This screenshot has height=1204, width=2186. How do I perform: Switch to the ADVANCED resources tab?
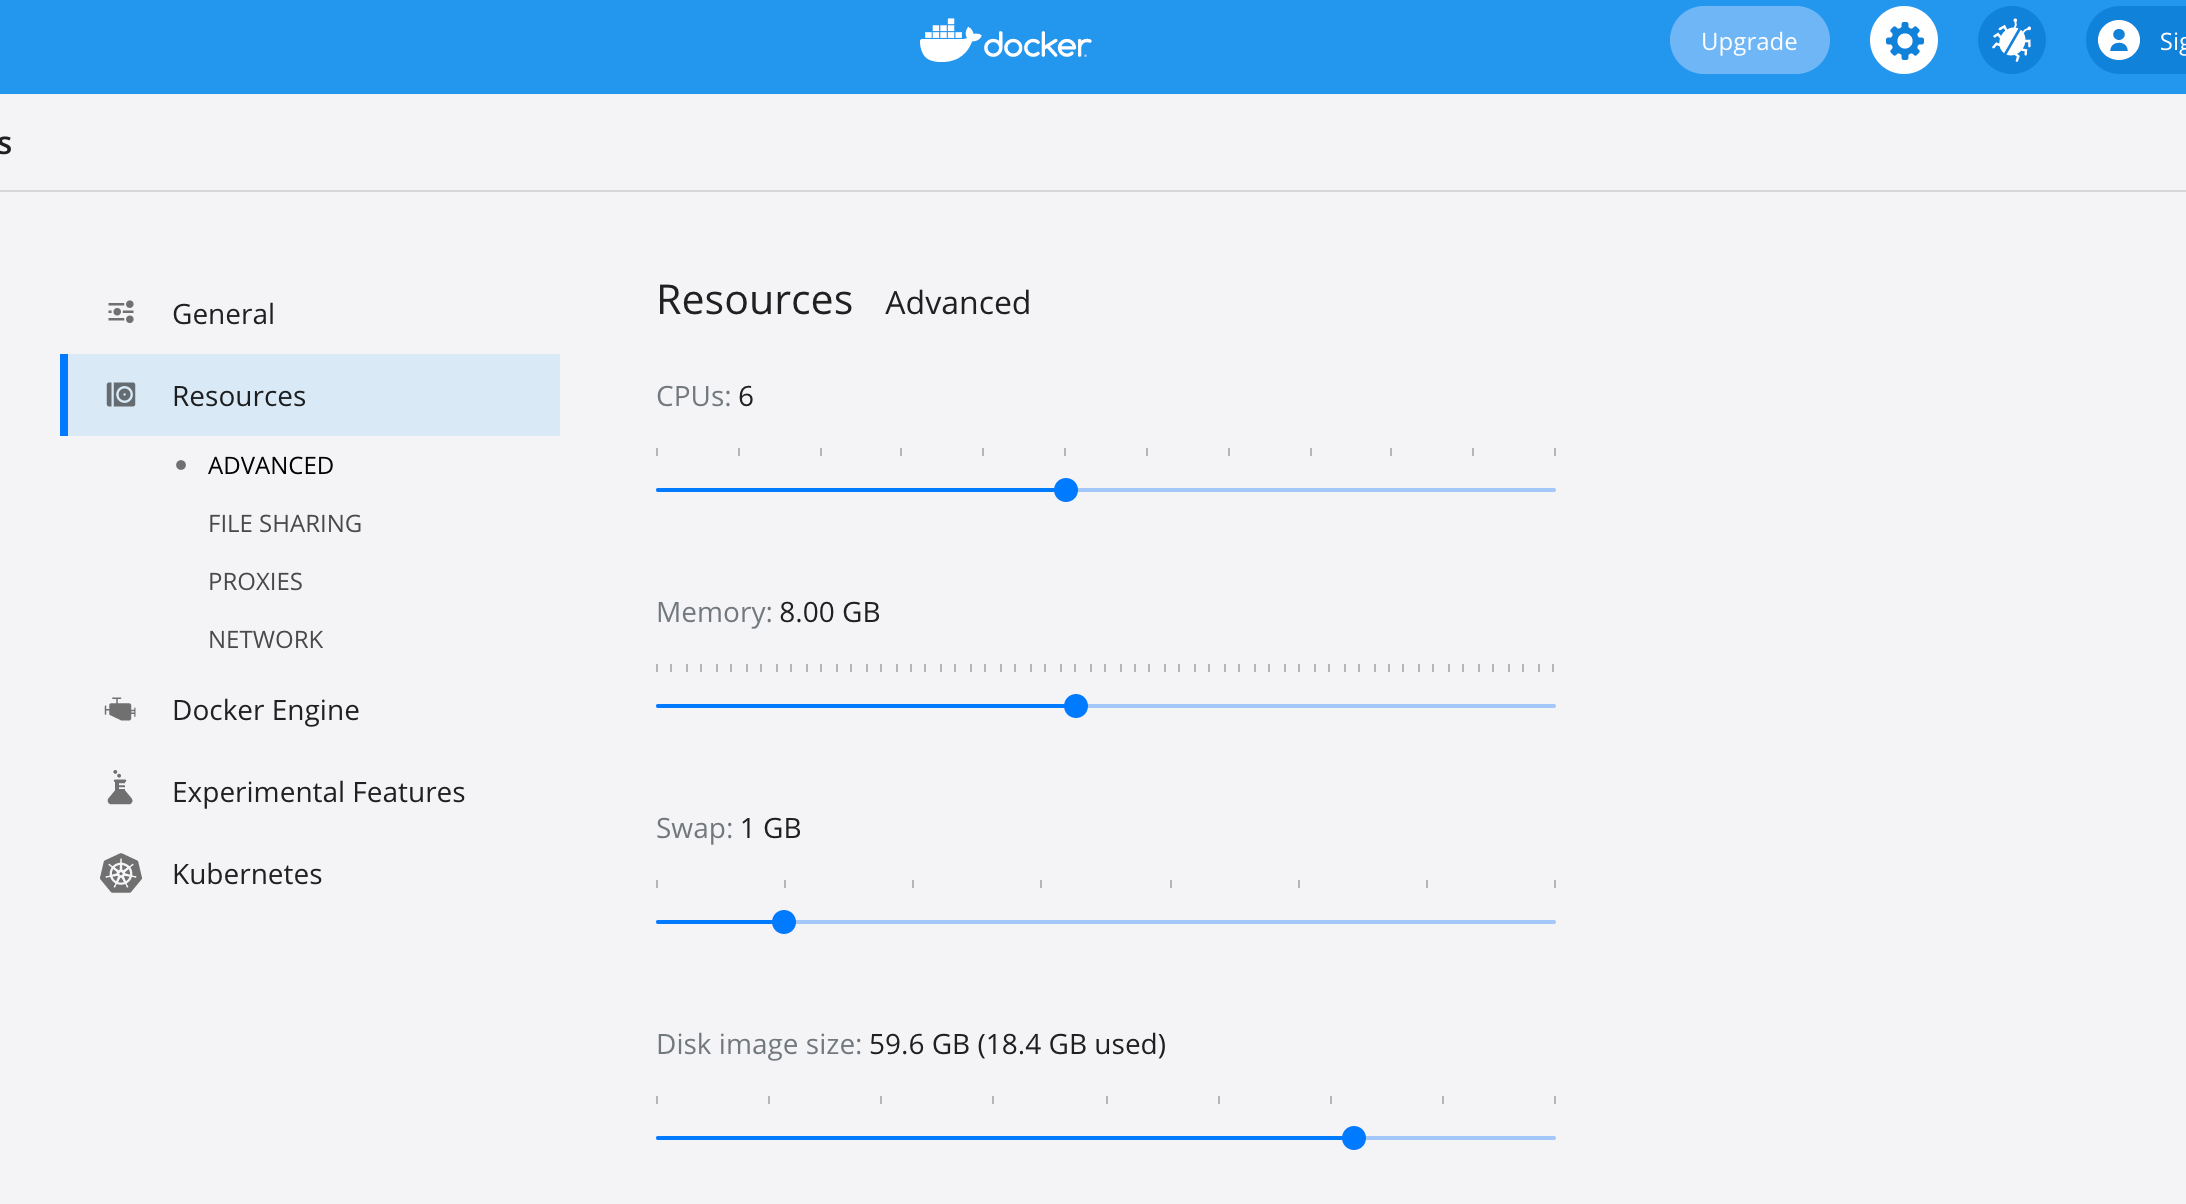point(270,464)
